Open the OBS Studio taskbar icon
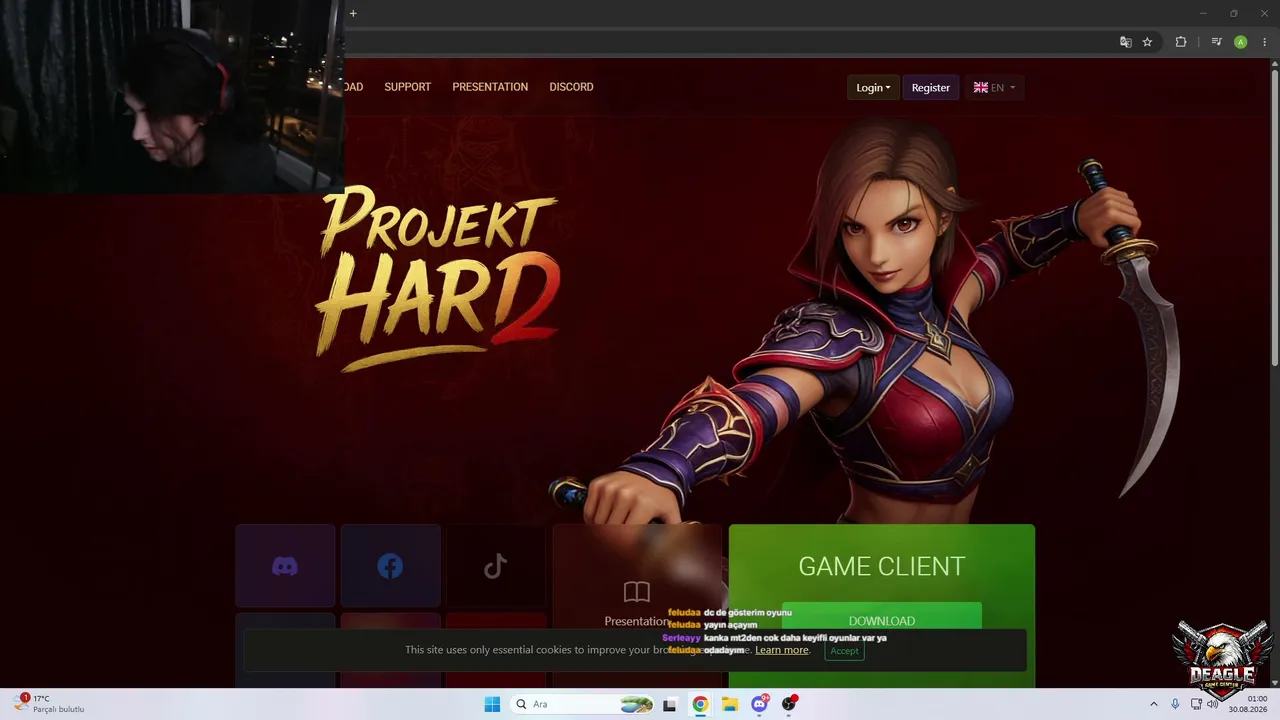Screen dimensions: 1280x720 pos(790,704)
